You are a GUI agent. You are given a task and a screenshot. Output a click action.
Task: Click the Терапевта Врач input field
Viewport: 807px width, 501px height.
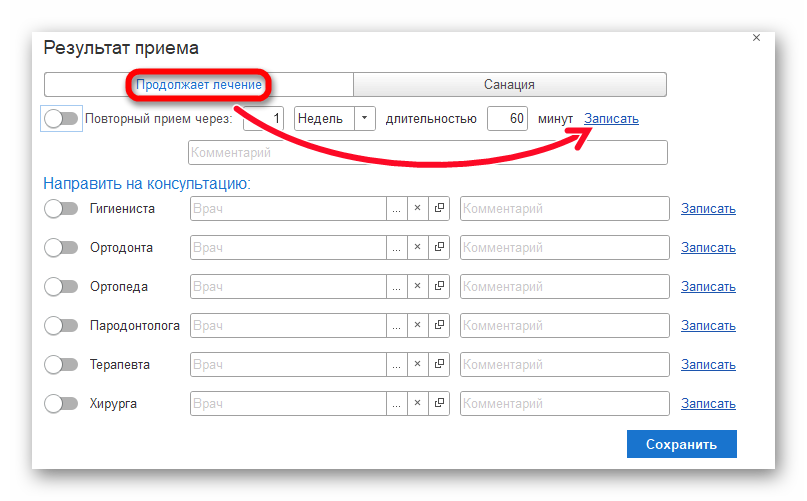pyautogui.click(x=288, y=365)
